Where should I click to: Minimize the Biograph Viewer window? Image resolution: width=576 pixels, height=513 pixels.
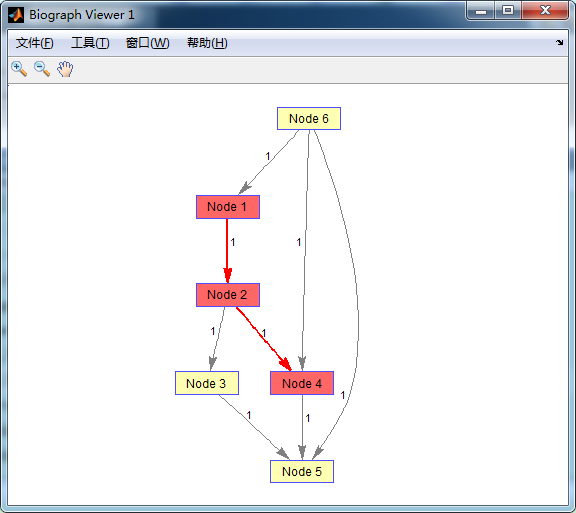coord(481,11)
